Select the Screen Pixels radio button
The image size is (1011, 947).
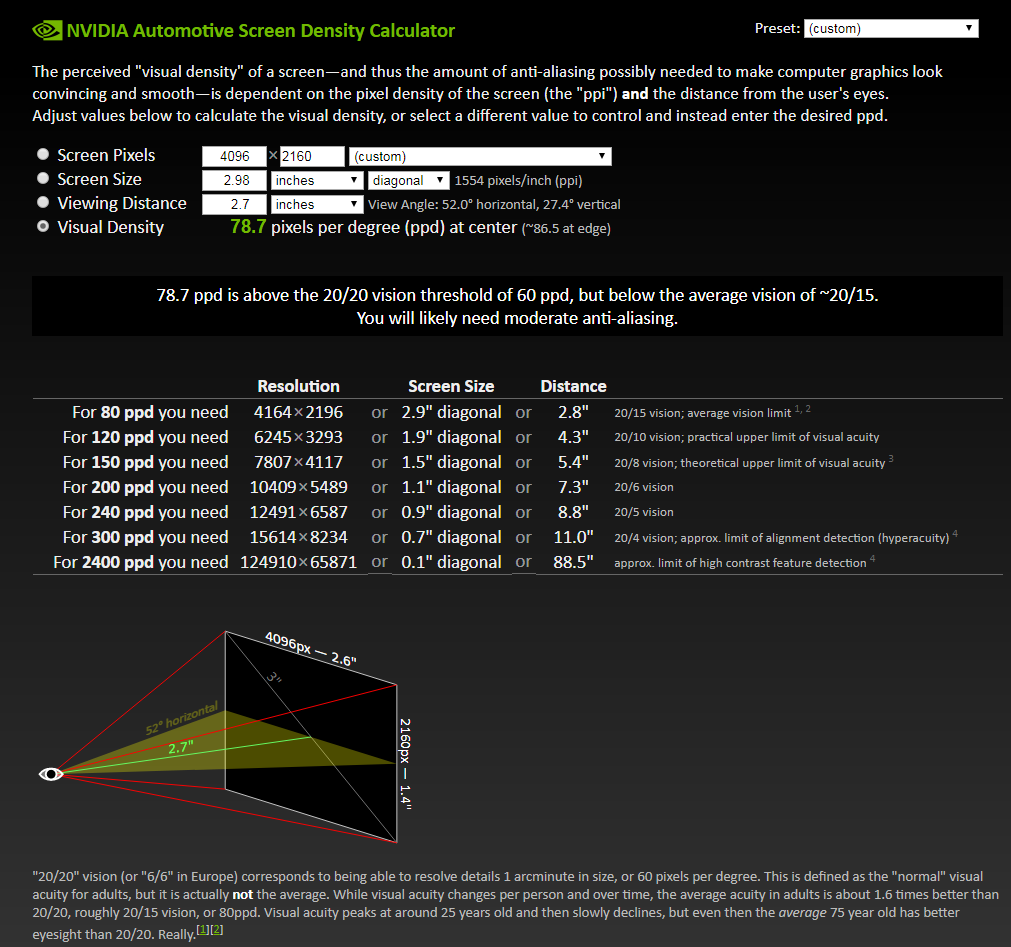[x=43, y=154]
